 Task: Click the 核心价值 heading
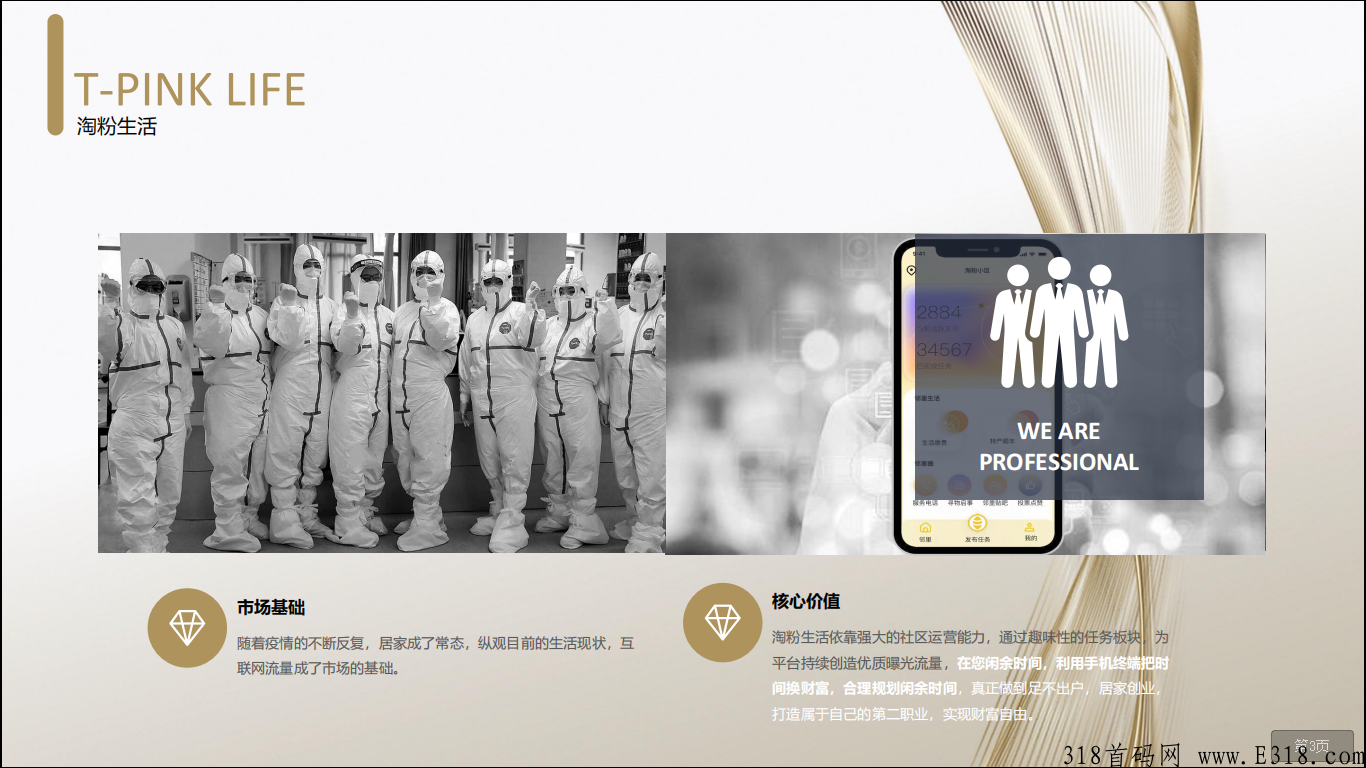click(806, 601)
